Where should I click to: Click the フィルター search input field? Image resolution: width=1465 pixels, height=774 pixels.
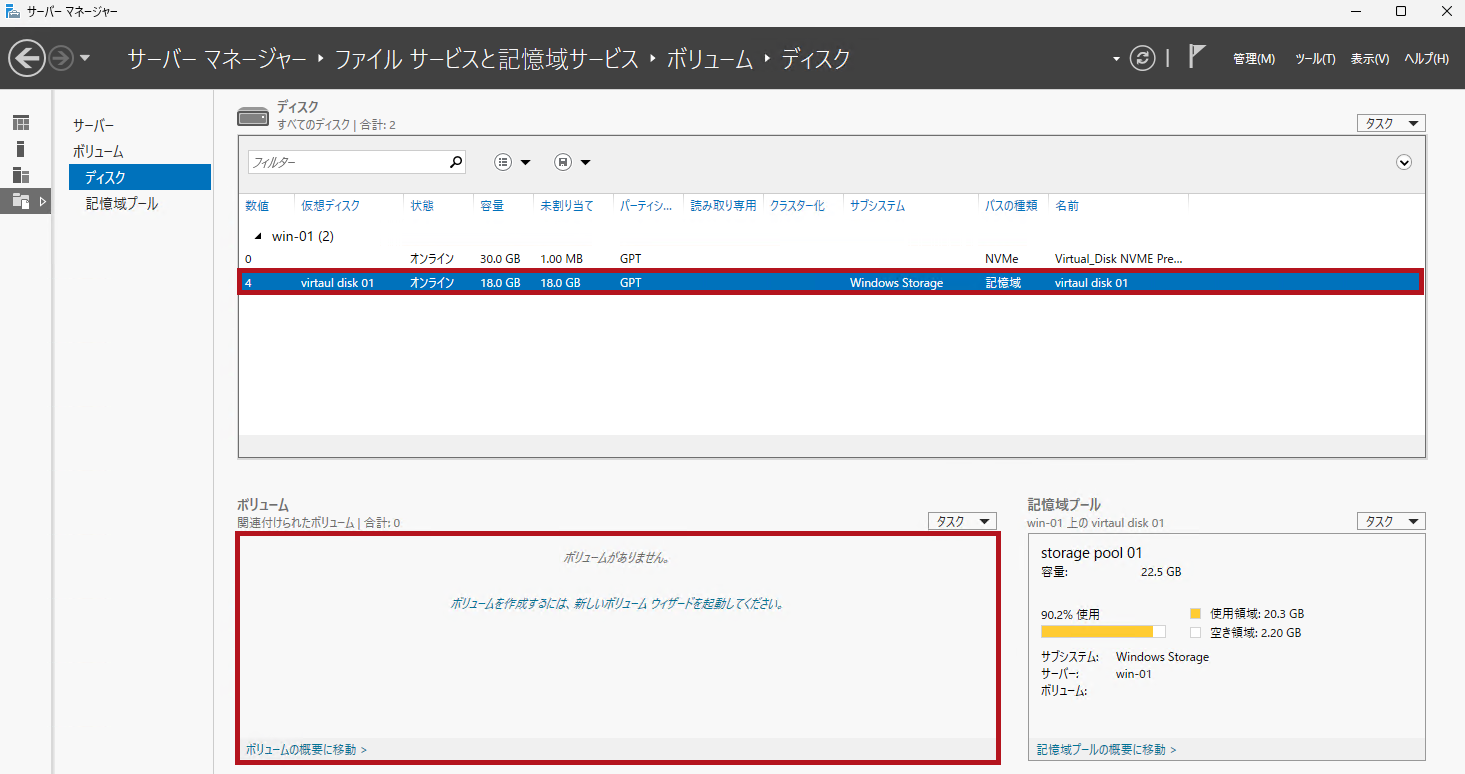[345, 162]
